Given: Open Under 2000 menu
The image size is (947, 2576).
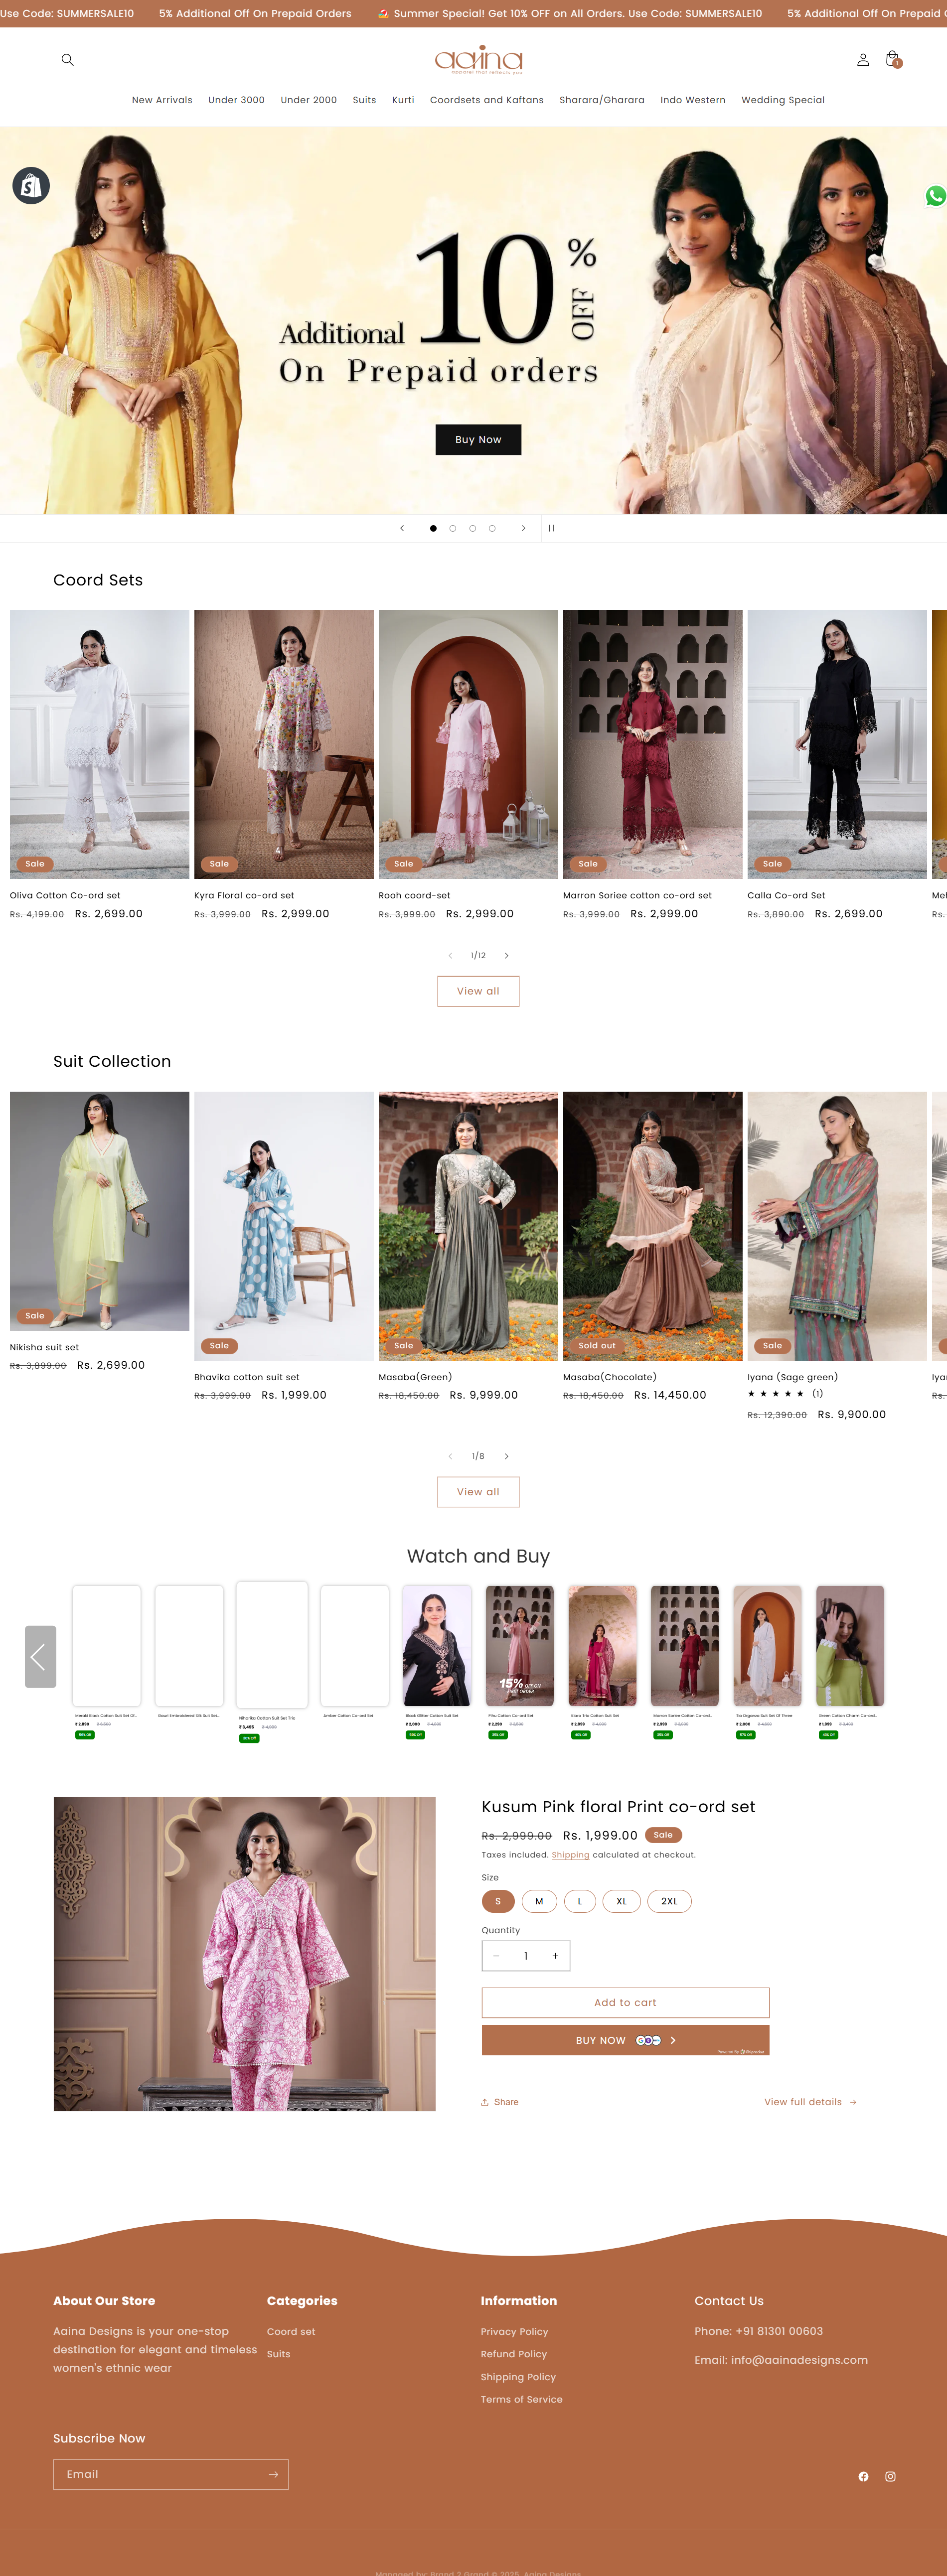Looking at the screenshot, I should (x=309, y=100).
